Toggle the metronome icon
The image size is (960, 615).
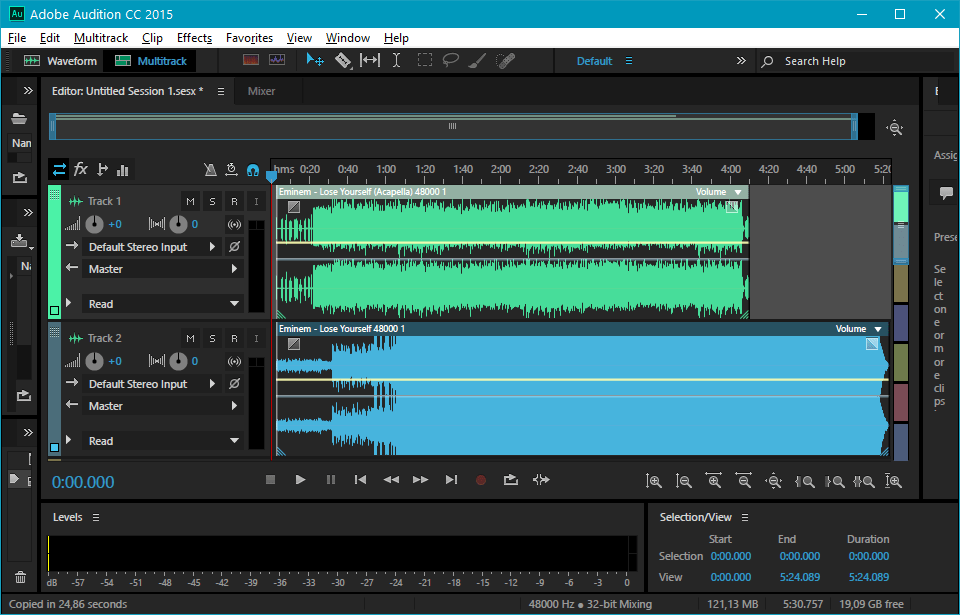click(210, 170)
